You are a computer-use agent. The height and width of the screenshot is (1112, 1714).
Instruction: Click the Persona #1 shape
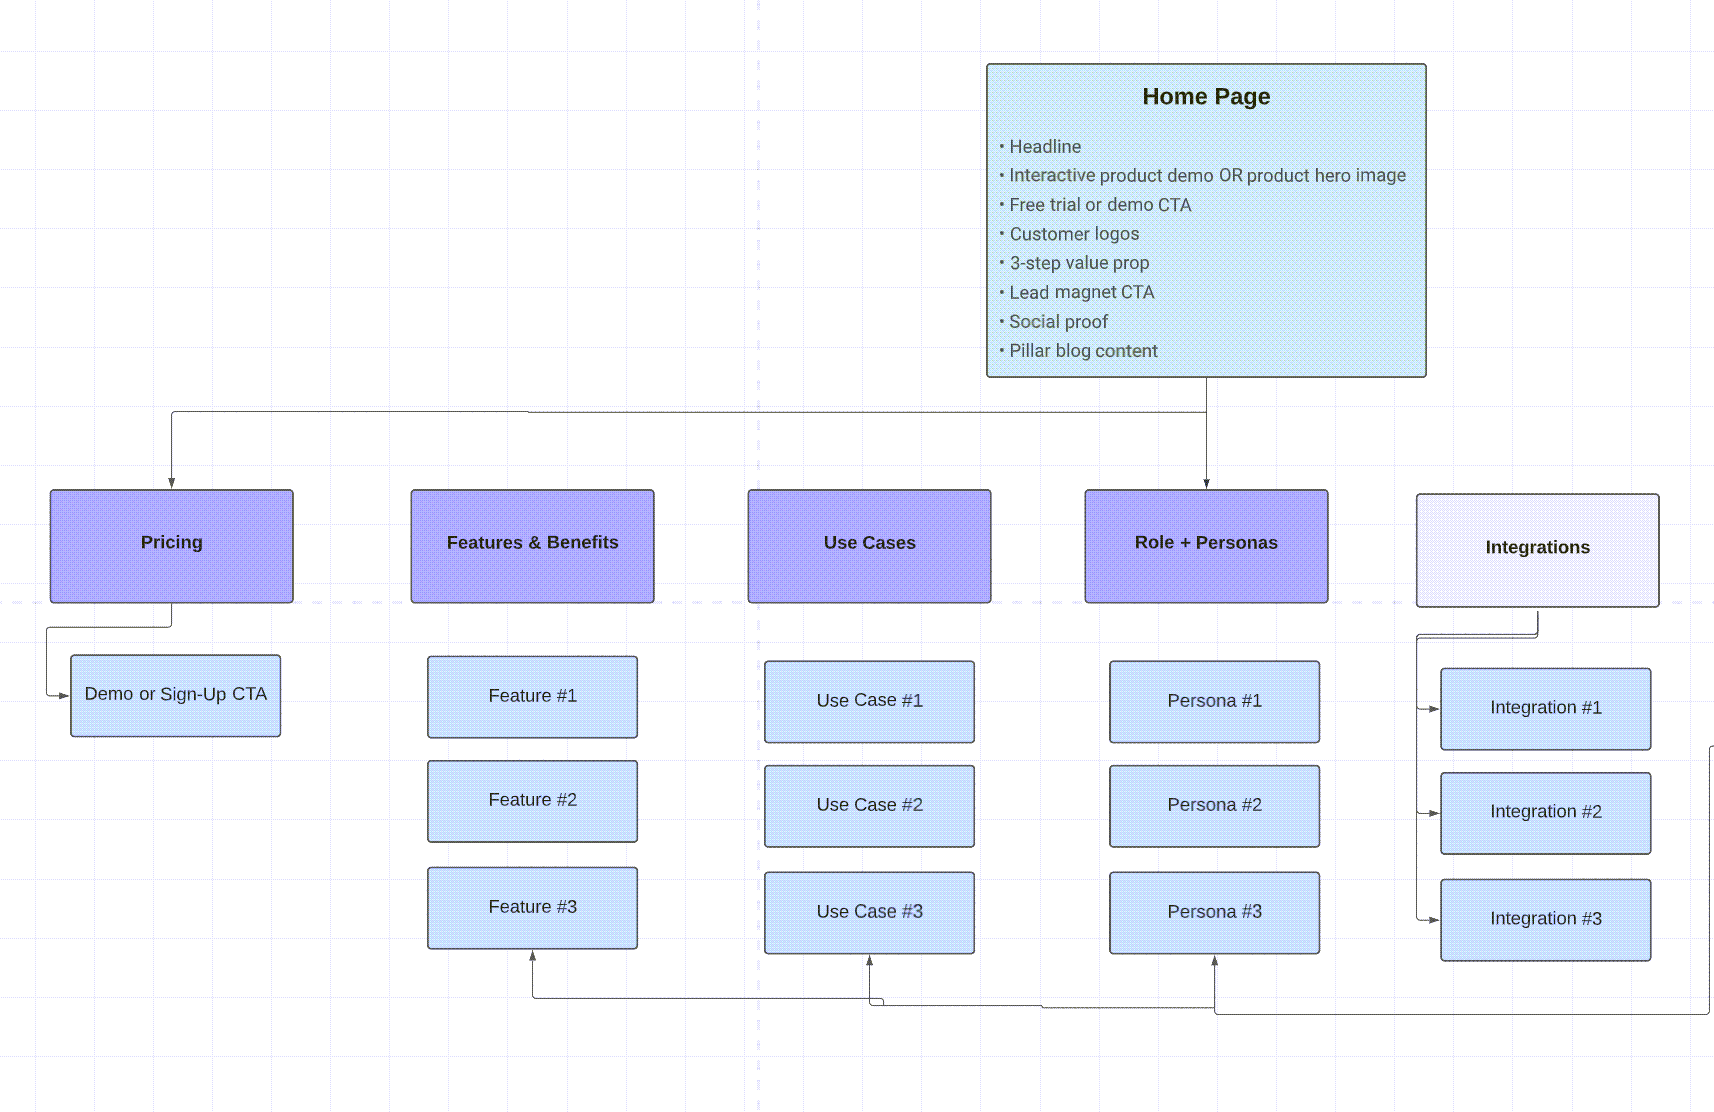pos(1214,701)
